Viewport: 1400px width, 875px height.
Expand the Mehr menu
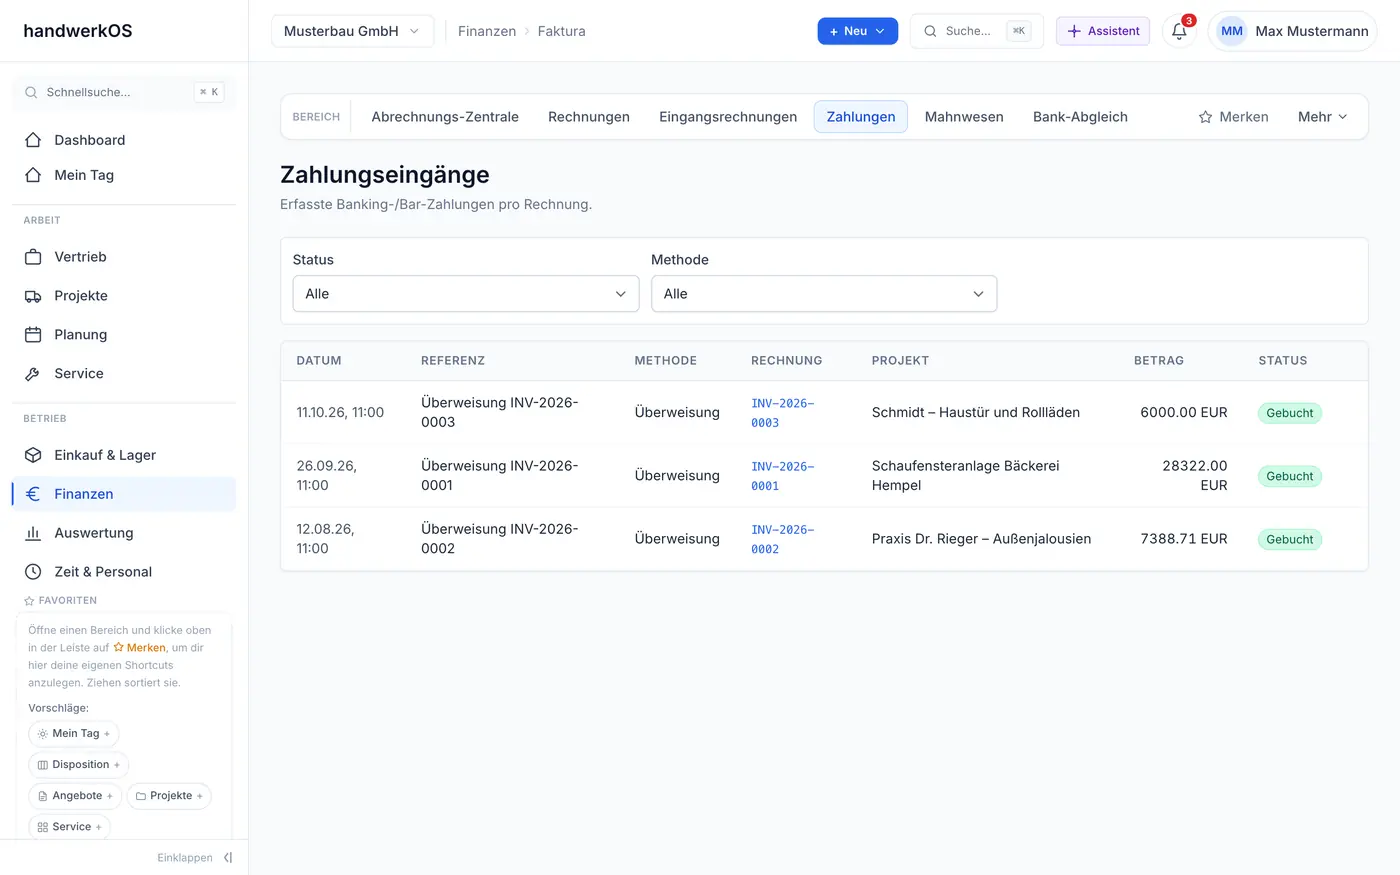coord(1322,117)
